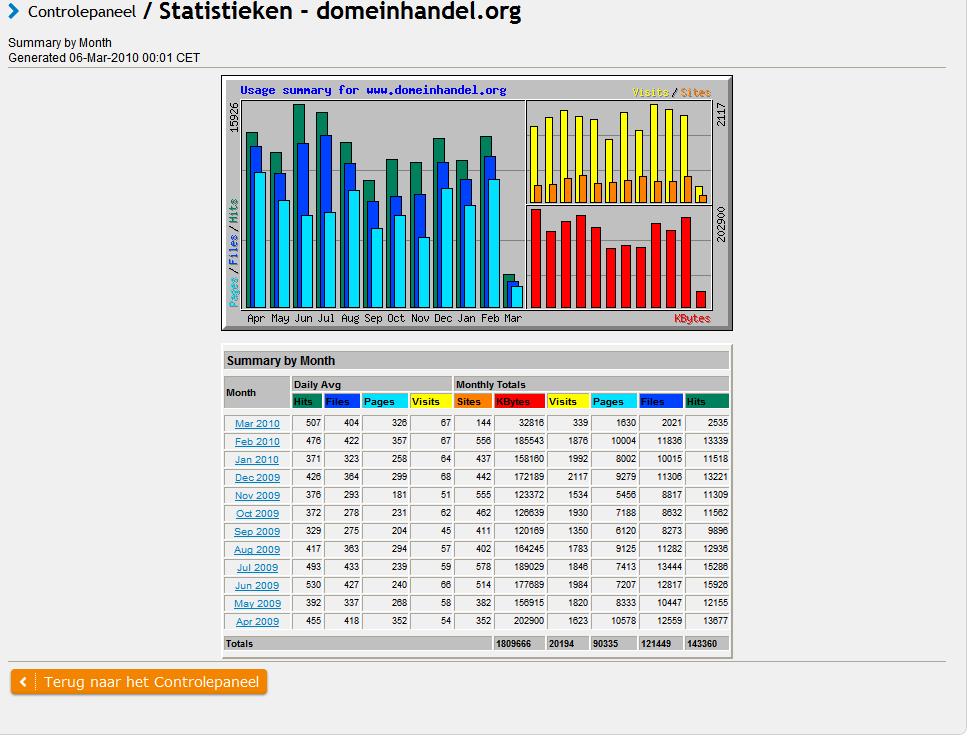
Task: Click Terug naar het Controlepaneel button
Action: [x=139, y=682]
